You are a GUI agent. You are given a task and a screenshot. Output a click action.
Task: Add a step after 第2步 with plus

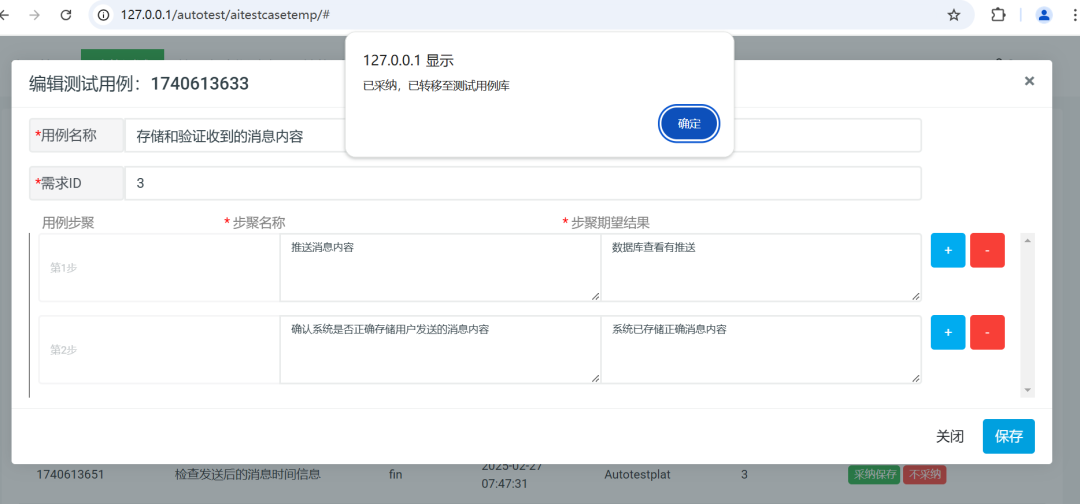tap(948, 333)
